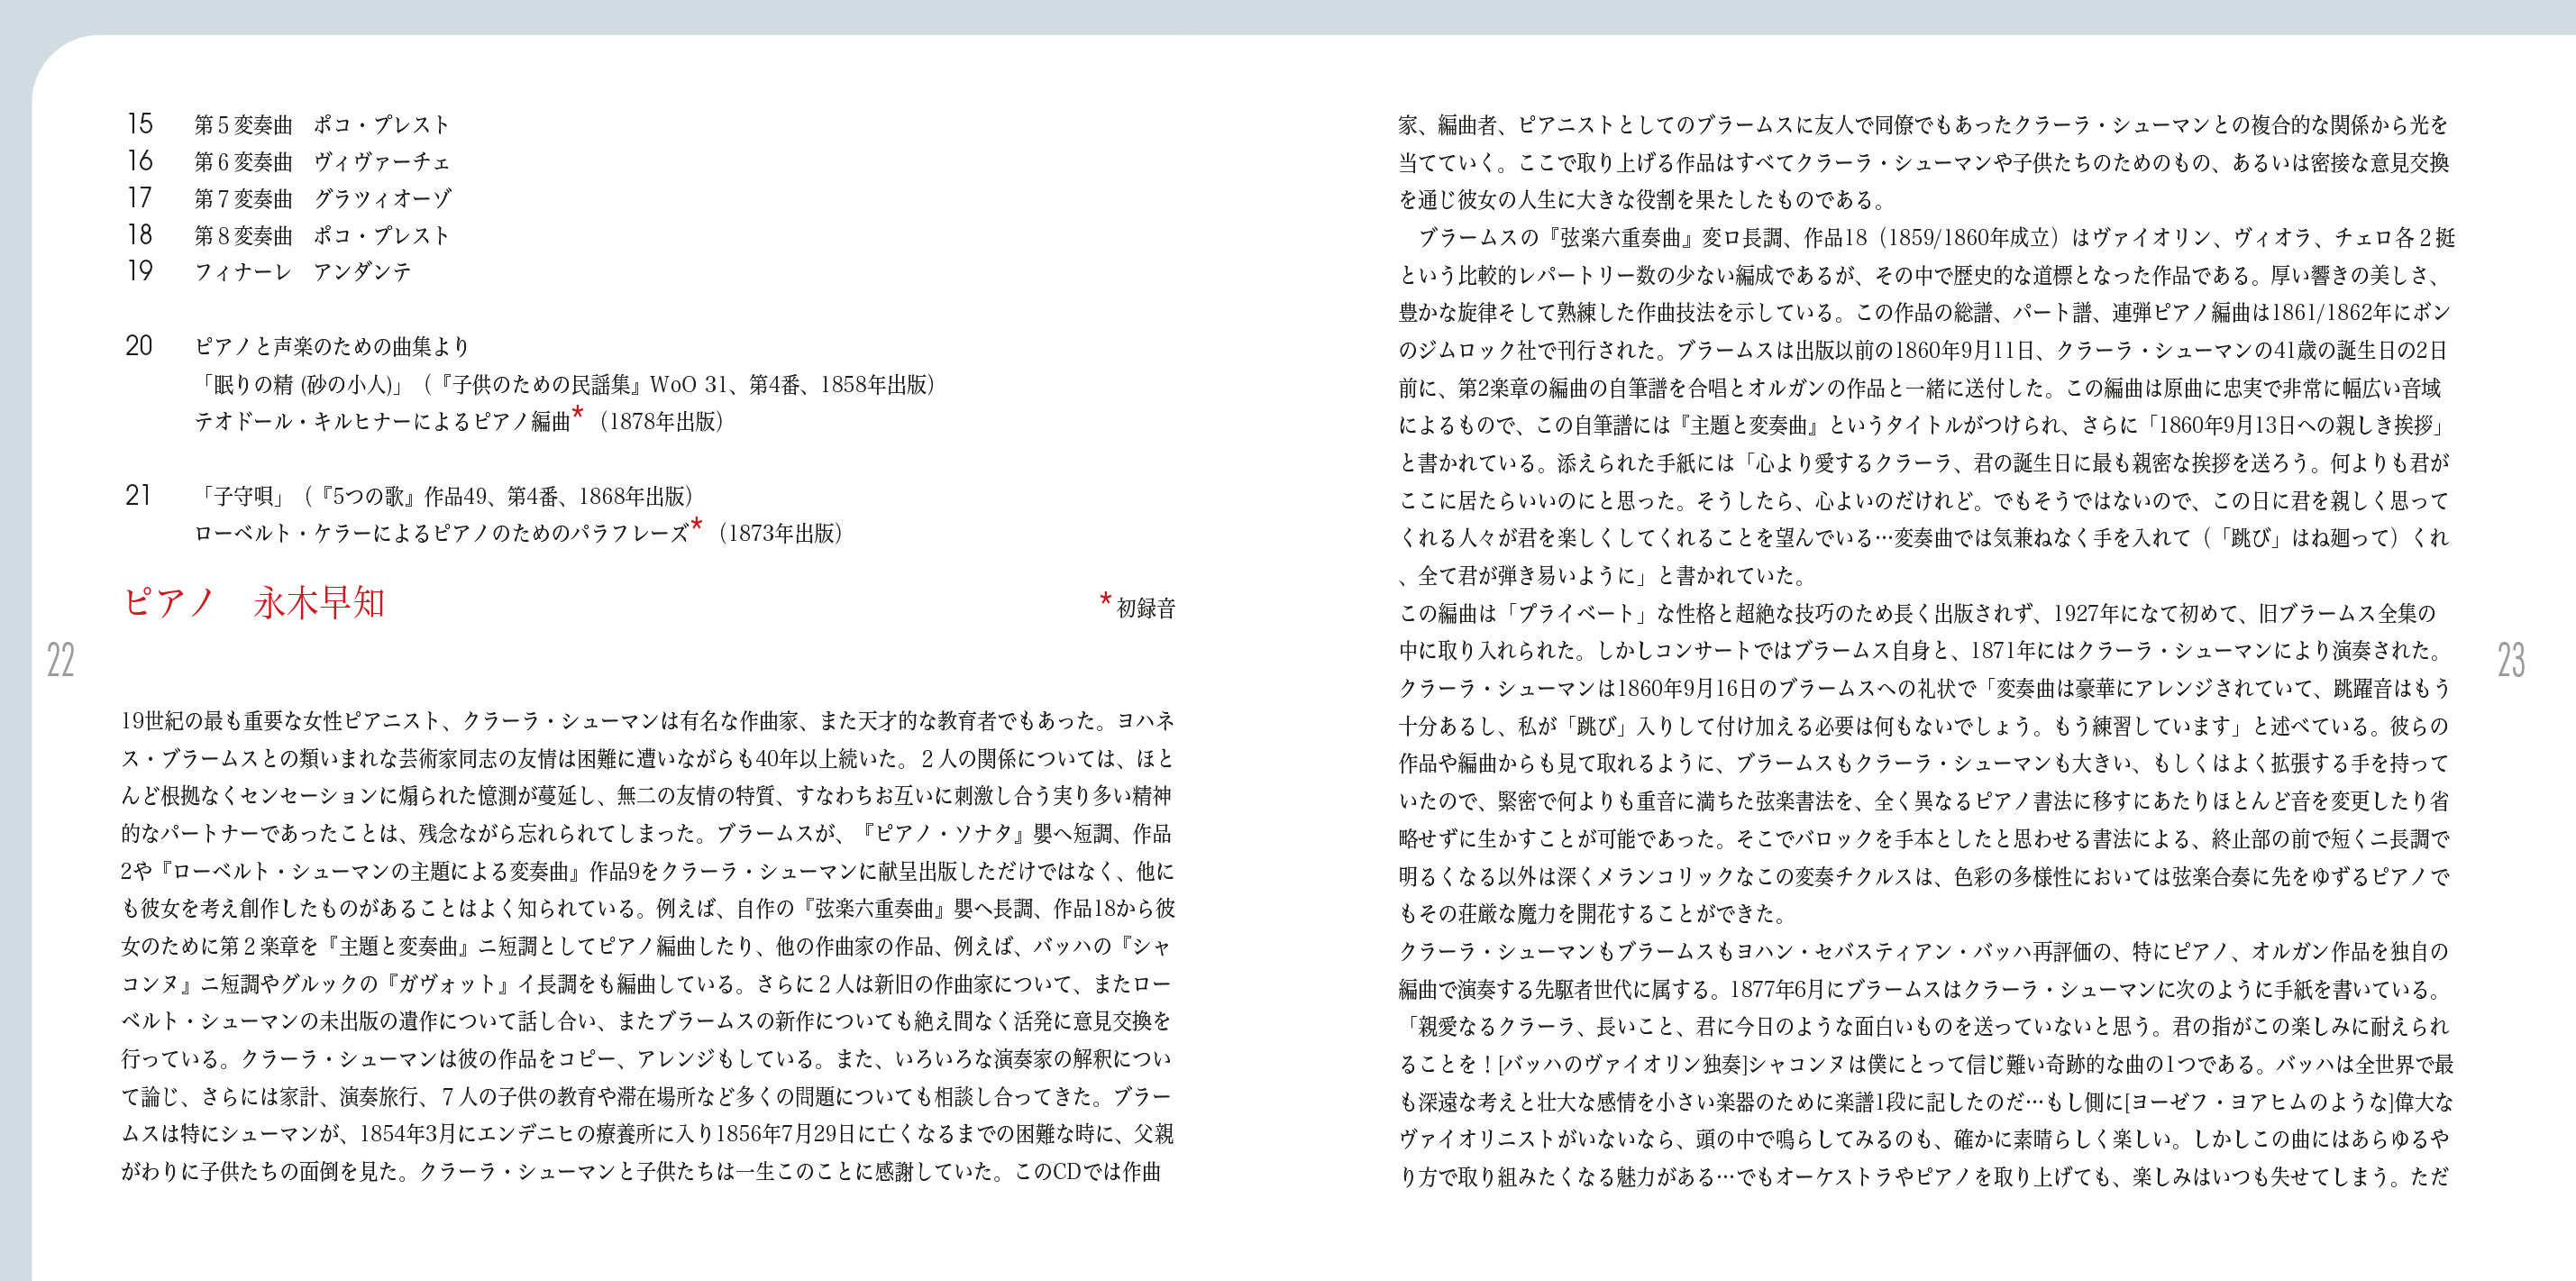Click the ピアノと声楽のための曲集より line

tap(332, 347)
